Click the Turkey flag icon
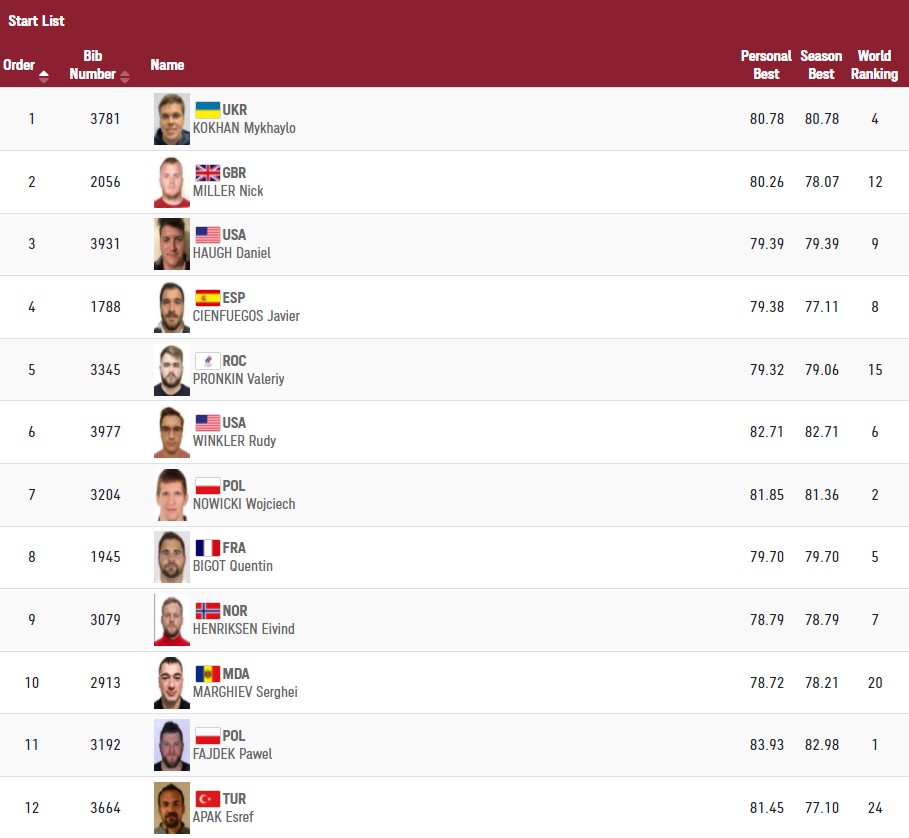 point(207,799)
